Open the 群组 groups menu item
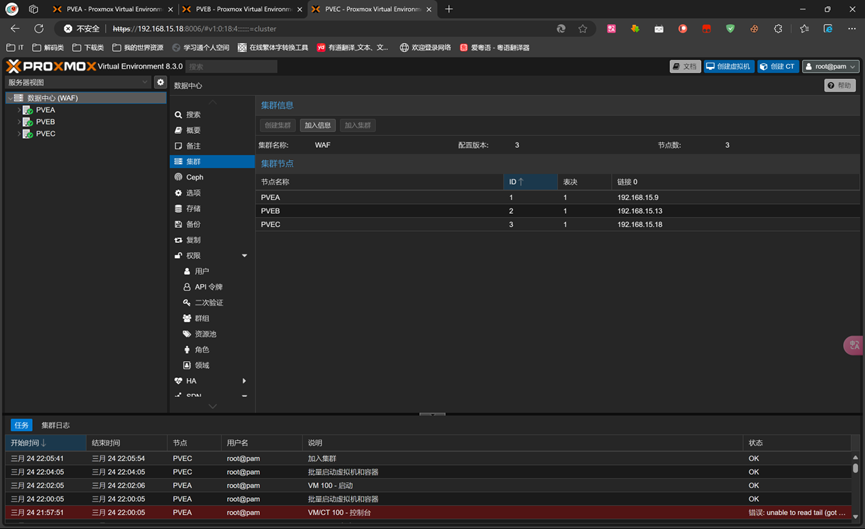This screenshot has width=865, height=529. pos(212,318)
